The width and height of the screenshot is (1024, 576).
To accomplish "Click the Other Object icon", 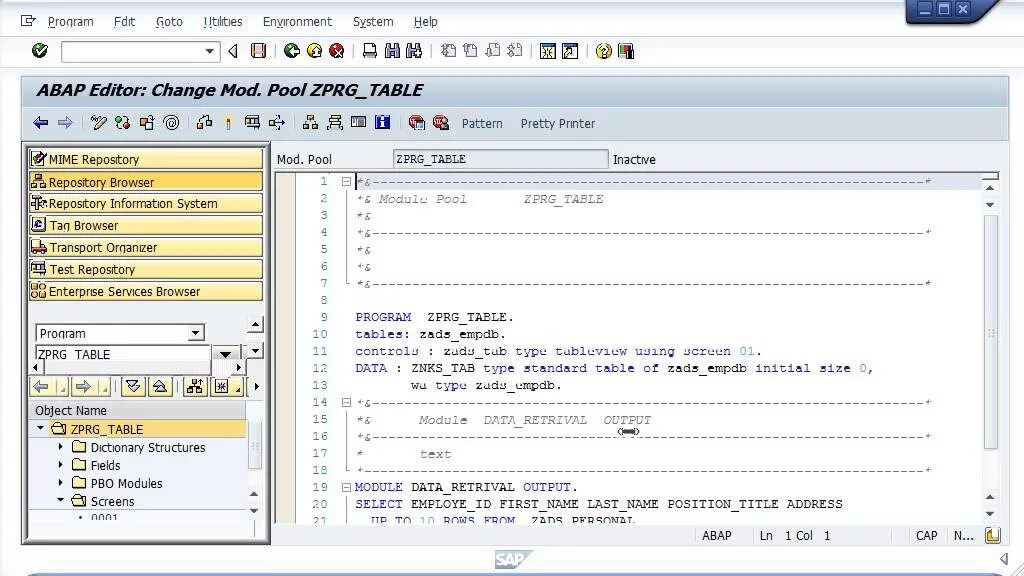I will [x=147, y=123].
